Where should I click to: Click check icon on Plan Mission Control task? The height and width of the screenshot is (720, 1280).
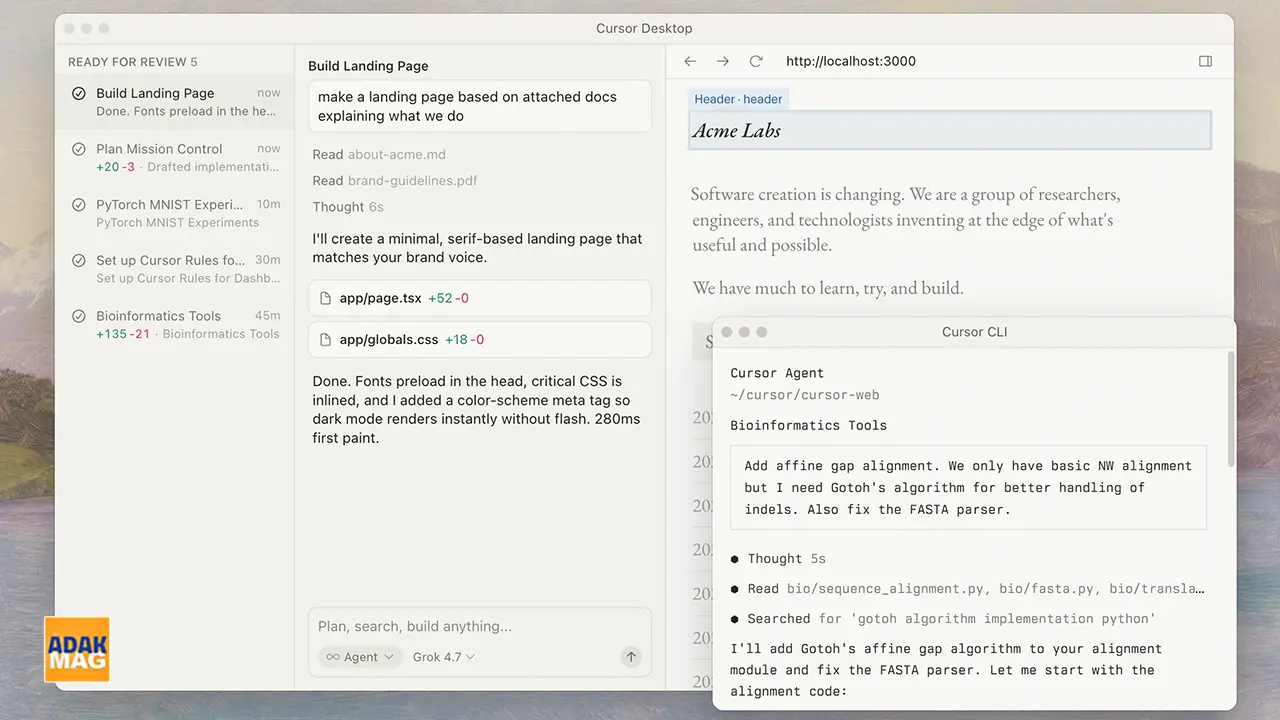78,149
